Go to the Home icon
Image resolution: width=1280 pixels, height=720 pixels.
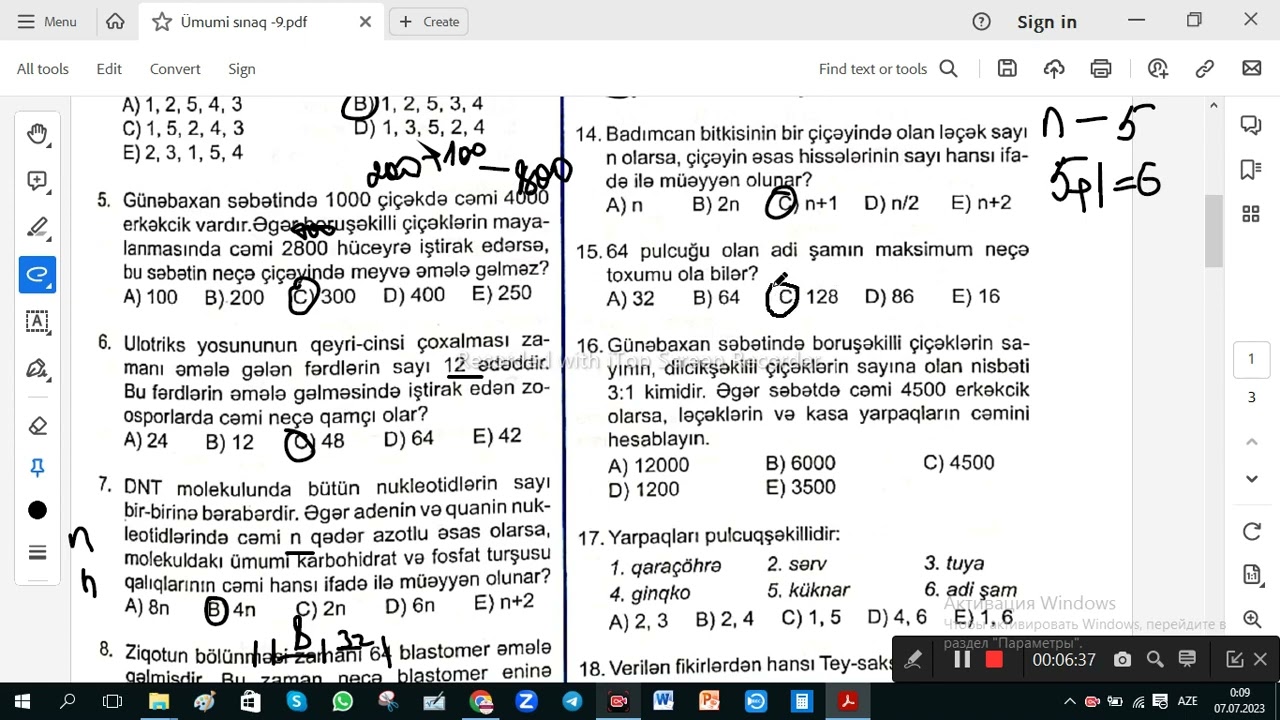(x=115, y=21)
